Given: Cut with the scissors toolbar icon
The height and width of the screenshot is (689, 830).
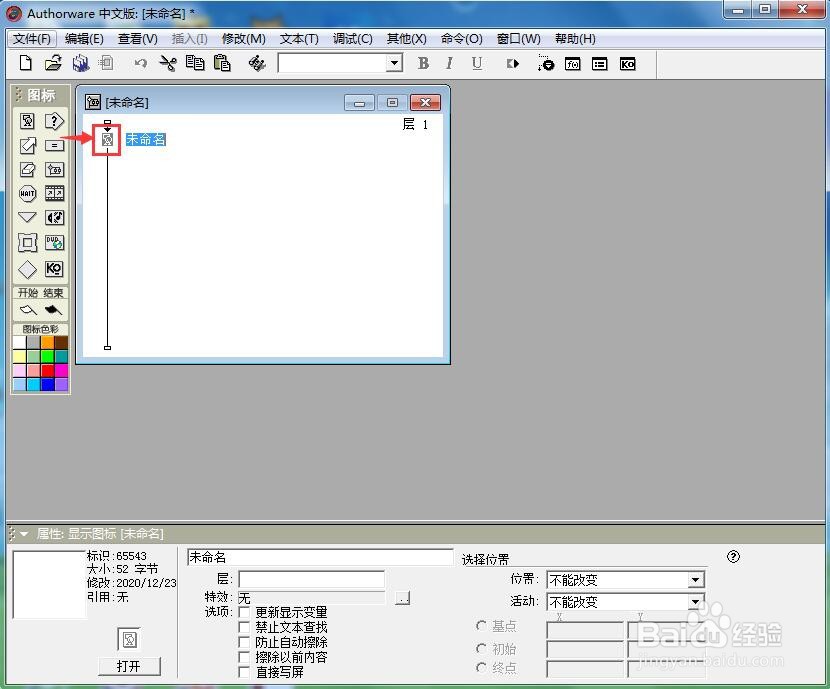Looking at the screenshot, I should coord(168,64).
